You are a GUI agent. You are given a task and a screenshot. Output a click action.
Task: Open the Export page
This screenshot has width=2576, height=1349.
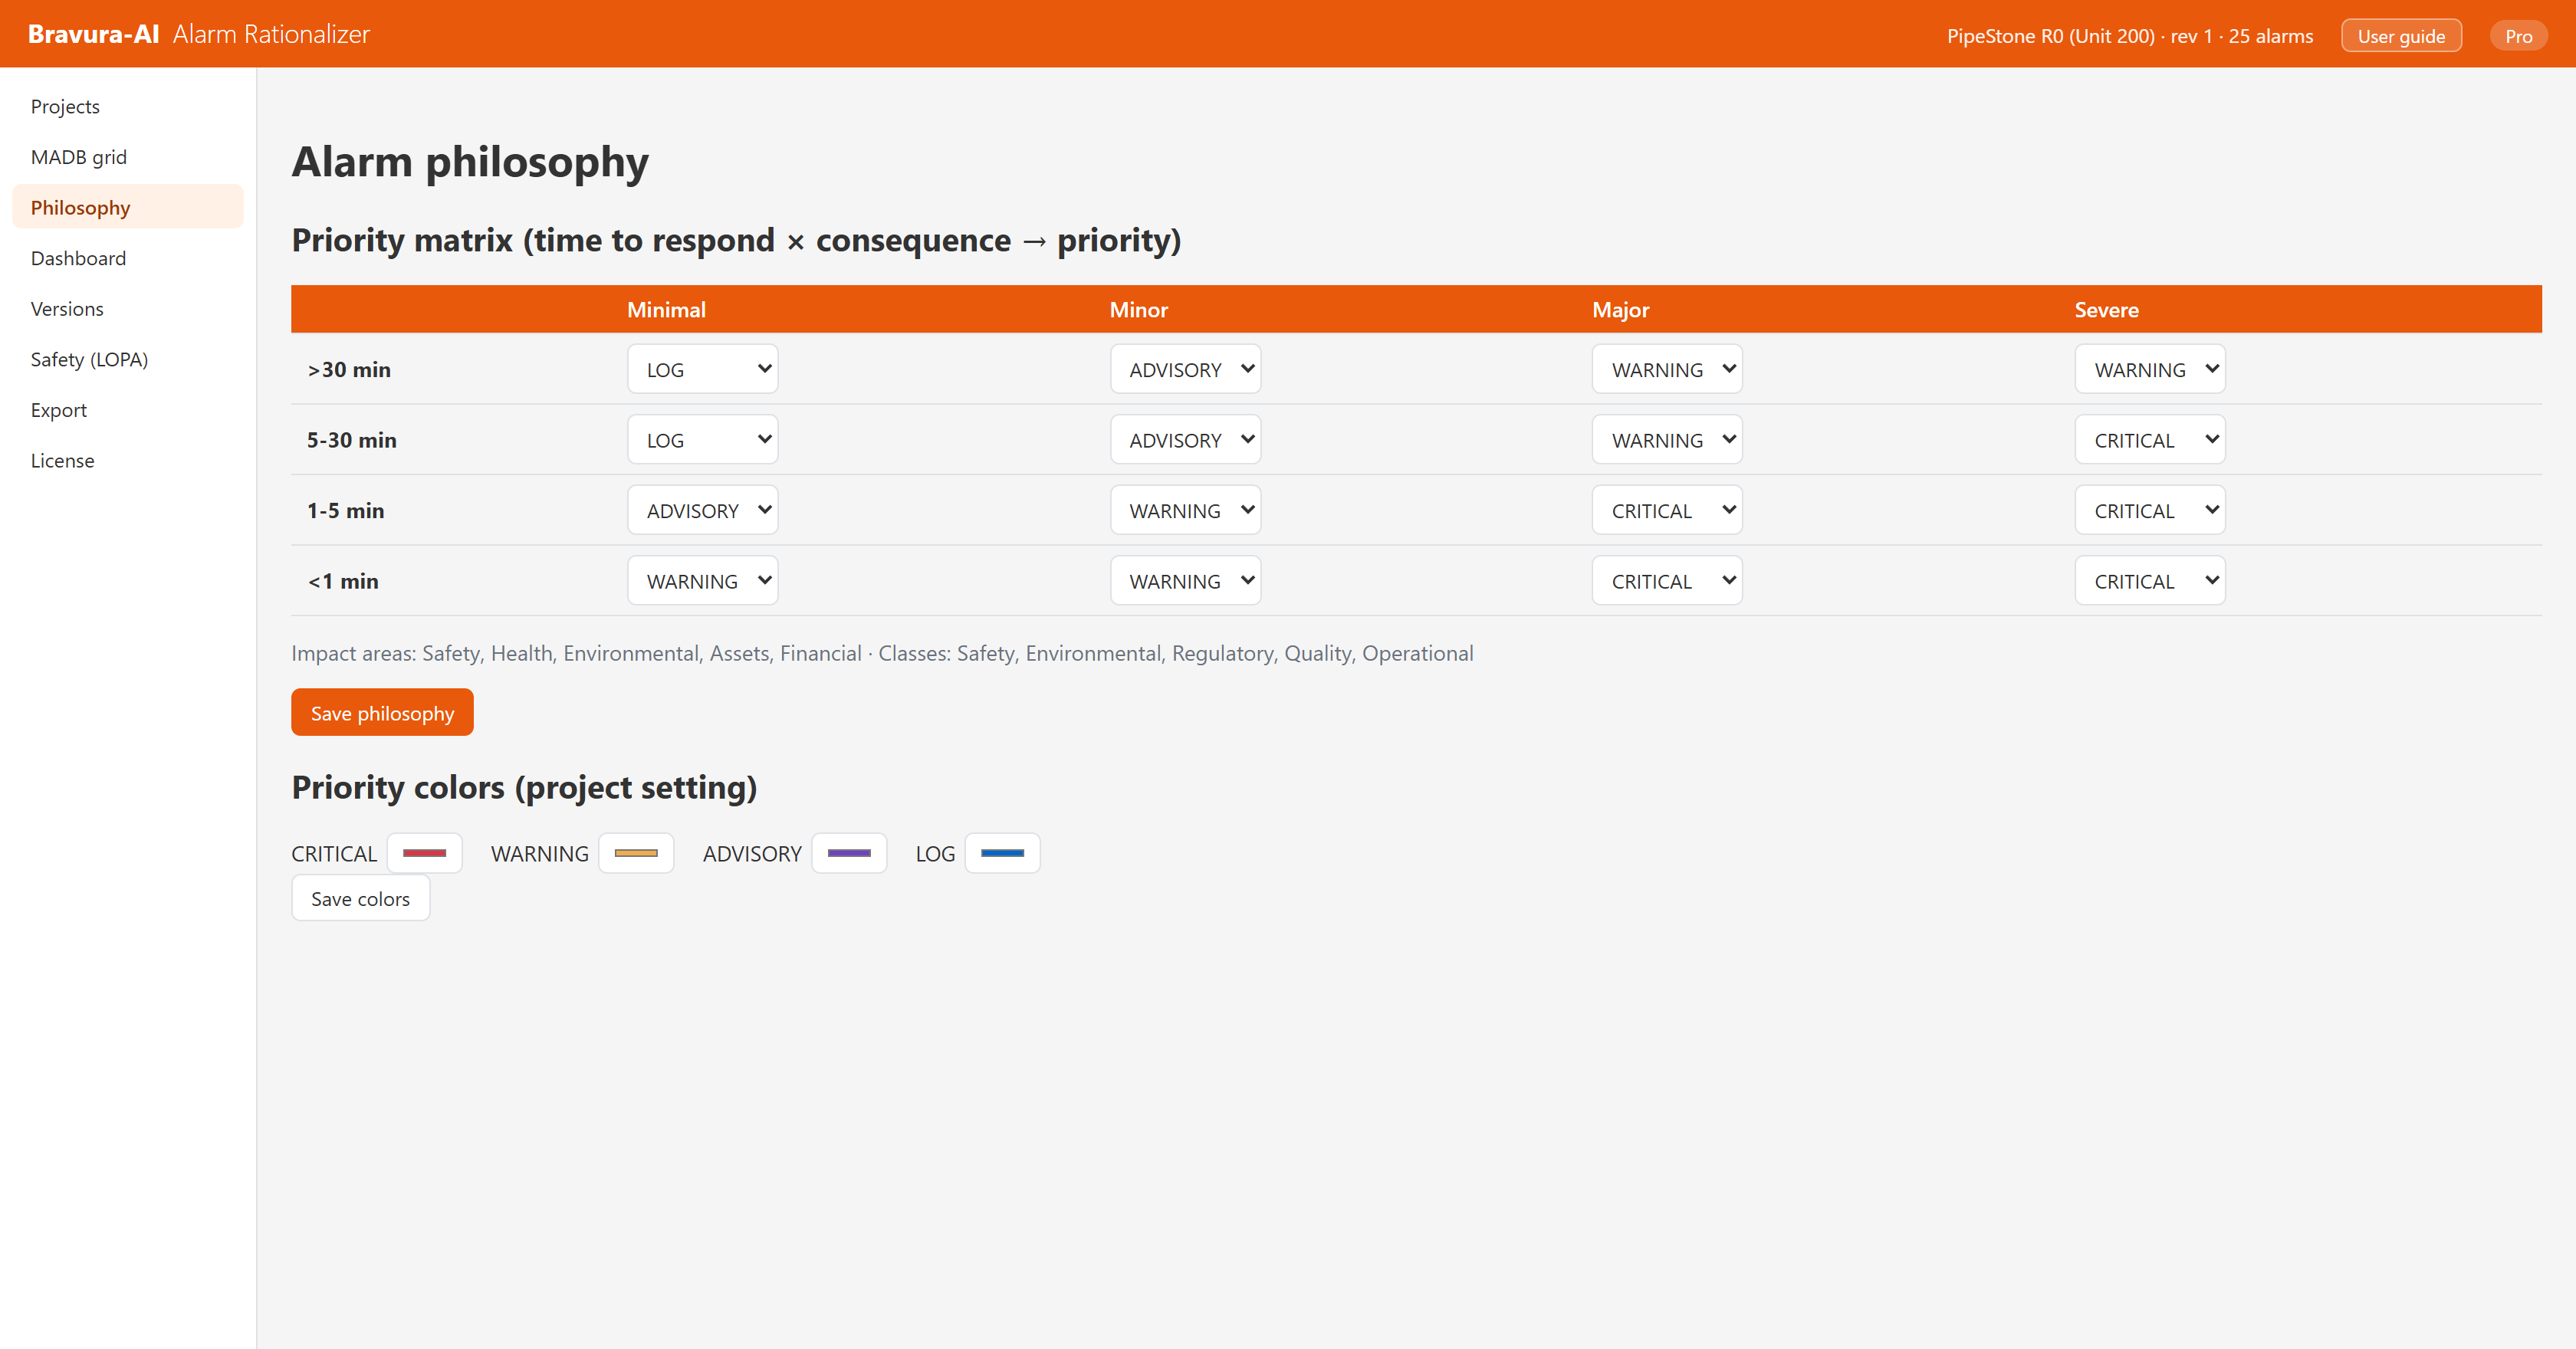pos(128,410)
